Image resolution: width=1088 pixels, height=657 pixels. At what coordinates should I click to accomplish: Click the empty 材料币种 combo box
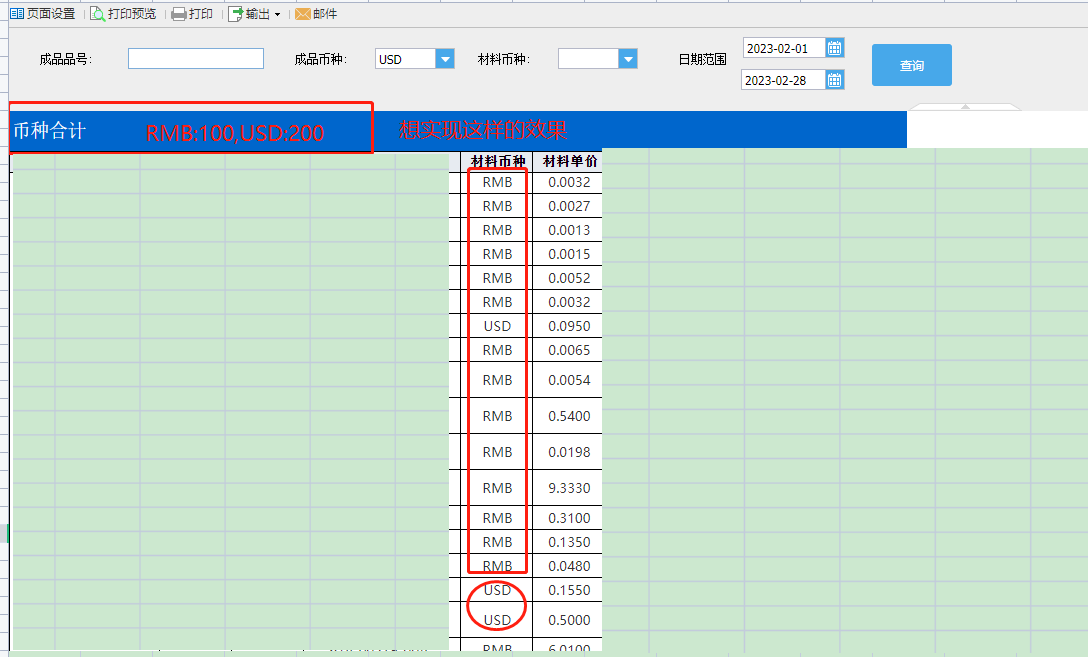coord(588,59)
